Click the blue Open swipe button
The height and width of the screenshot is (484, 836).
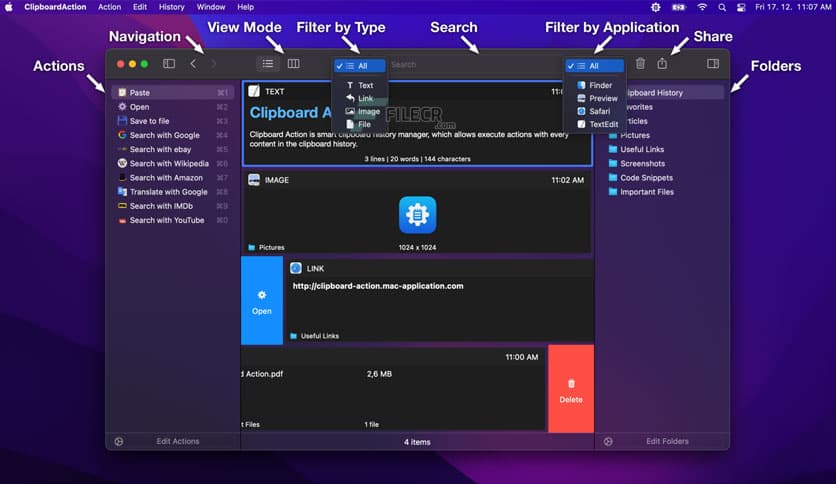262,301
